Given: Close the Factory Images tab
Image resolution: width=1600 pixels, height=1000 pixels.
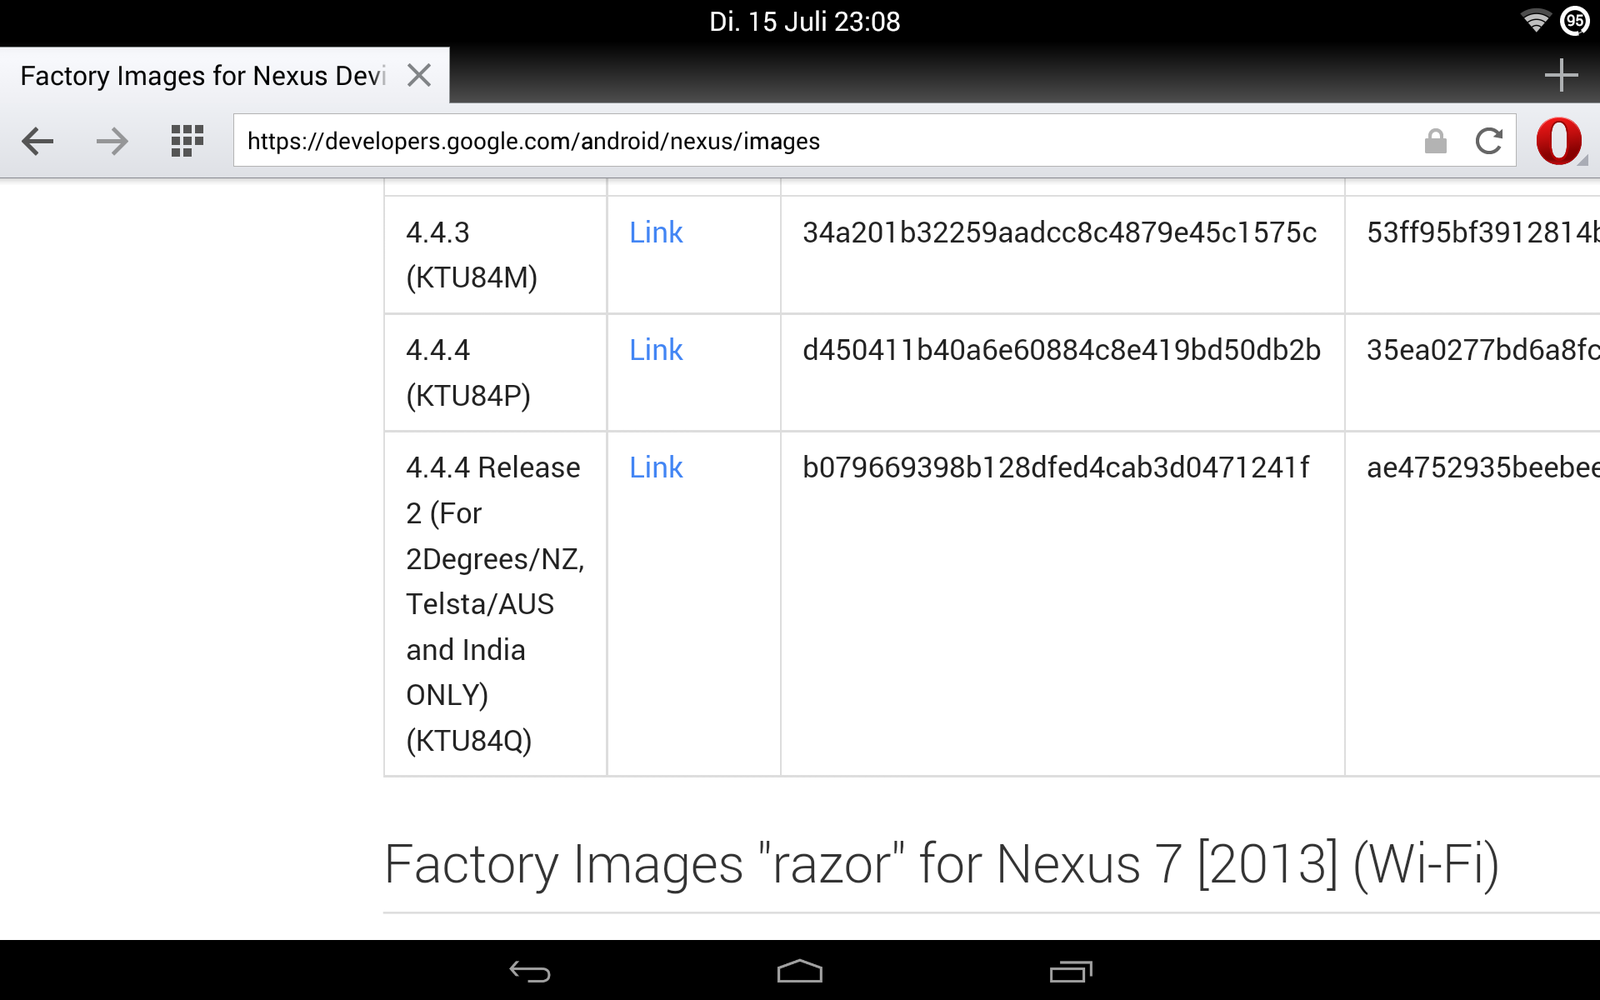Looking at the screenshot, I should tap(419, 75).
